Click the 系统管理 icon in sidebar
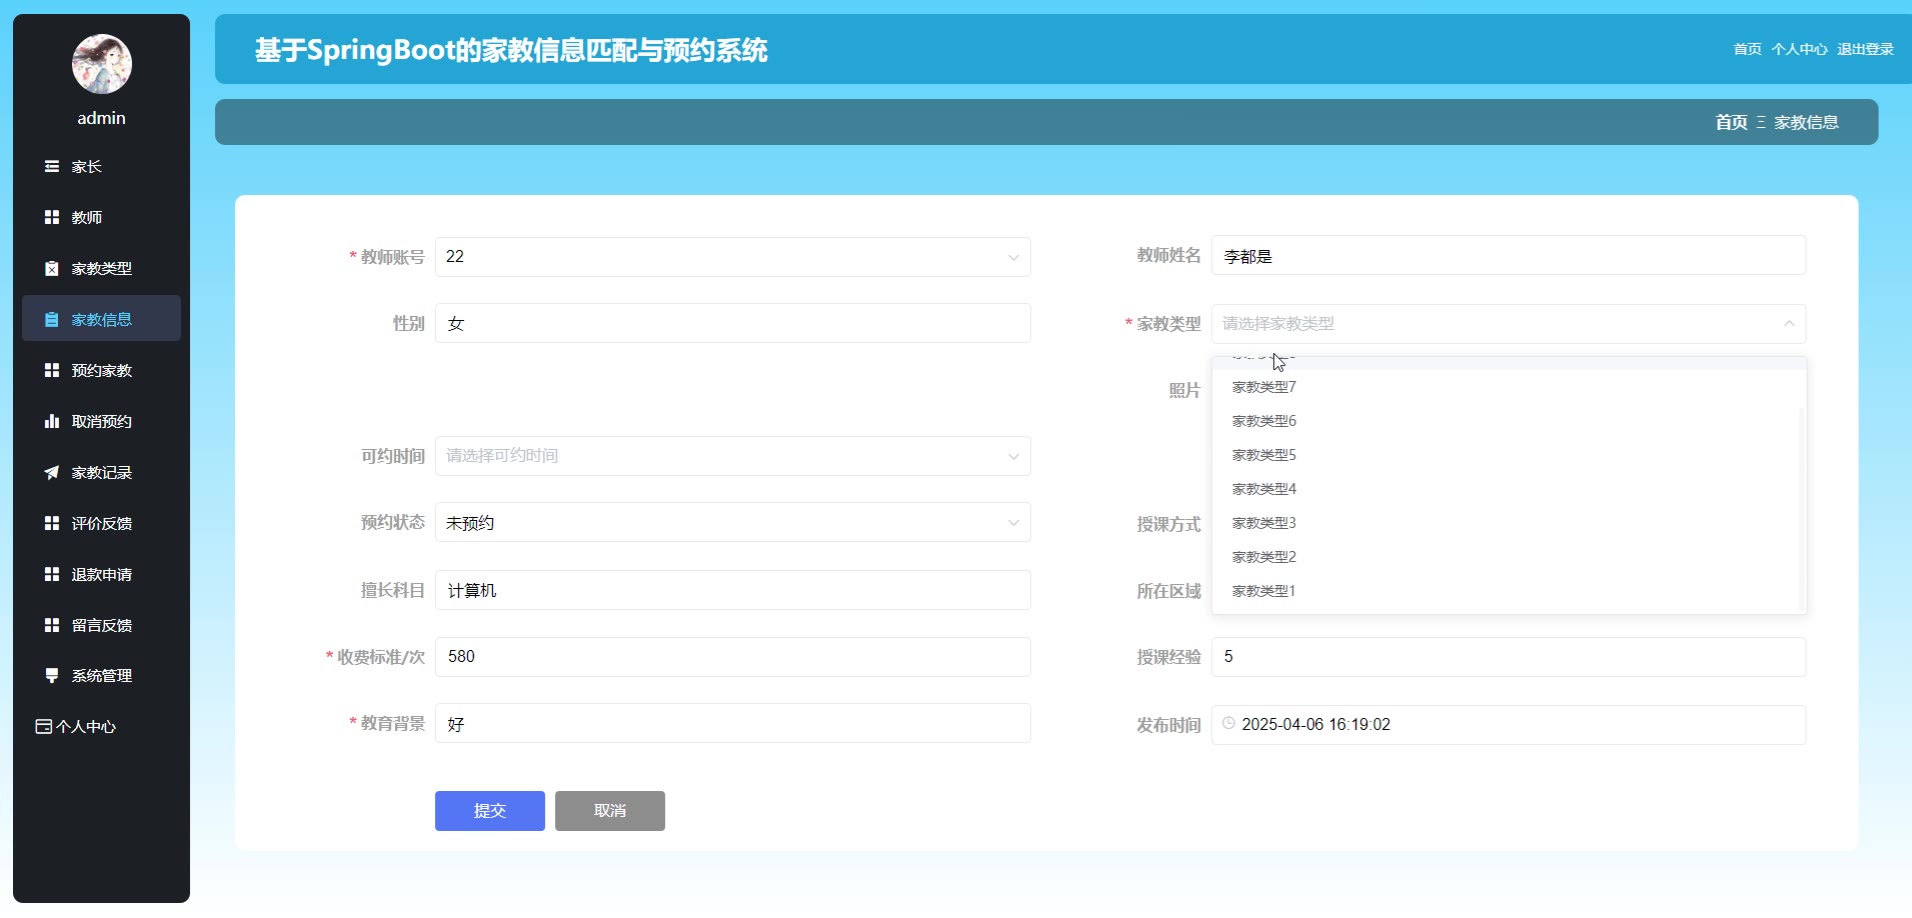This screenshot has height=918, width=1912. click(52, 675)
